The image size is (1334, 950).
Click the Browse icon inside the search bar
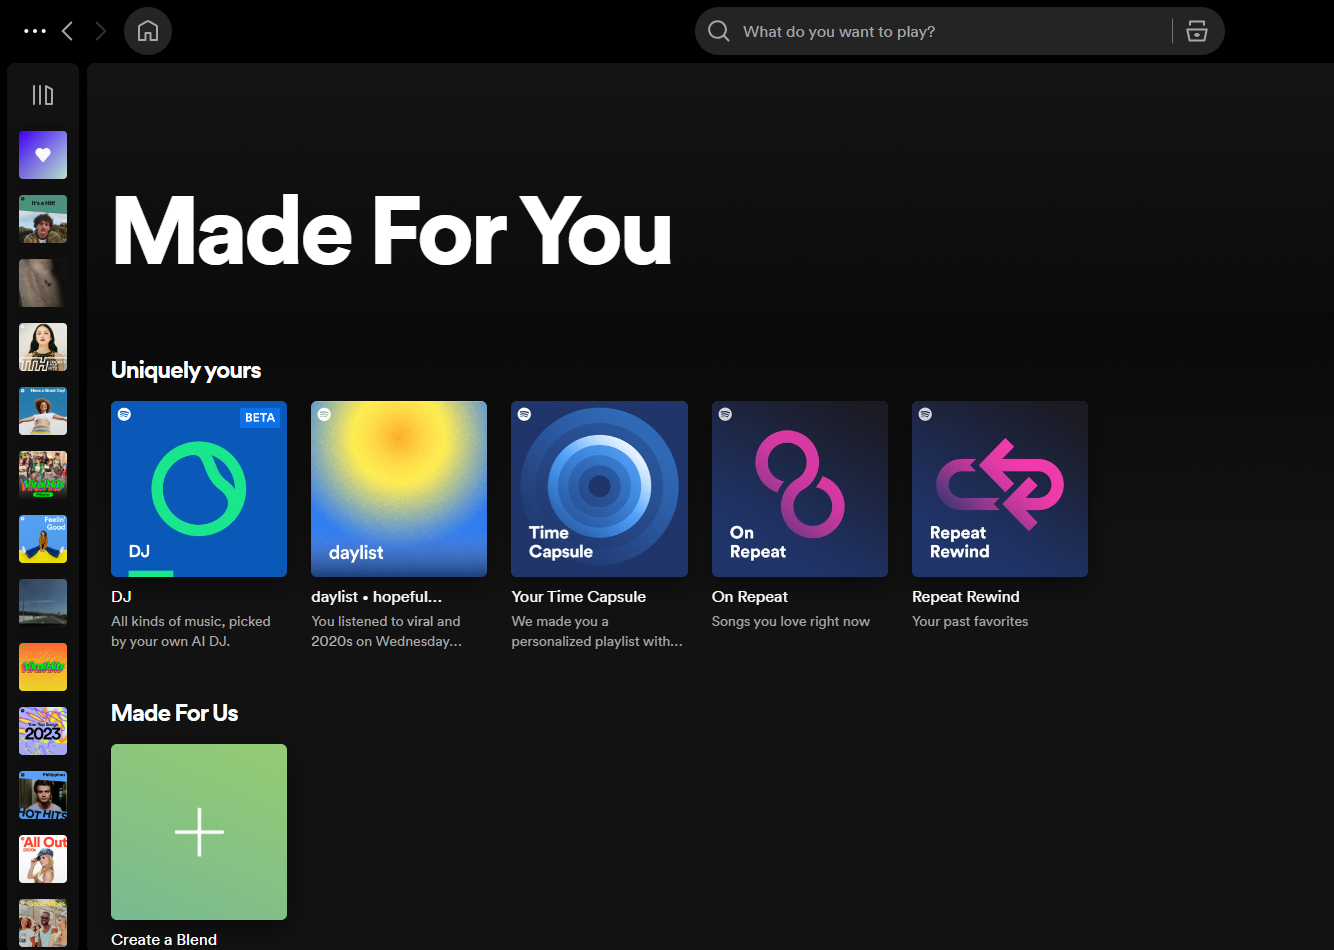[1197, 31]
